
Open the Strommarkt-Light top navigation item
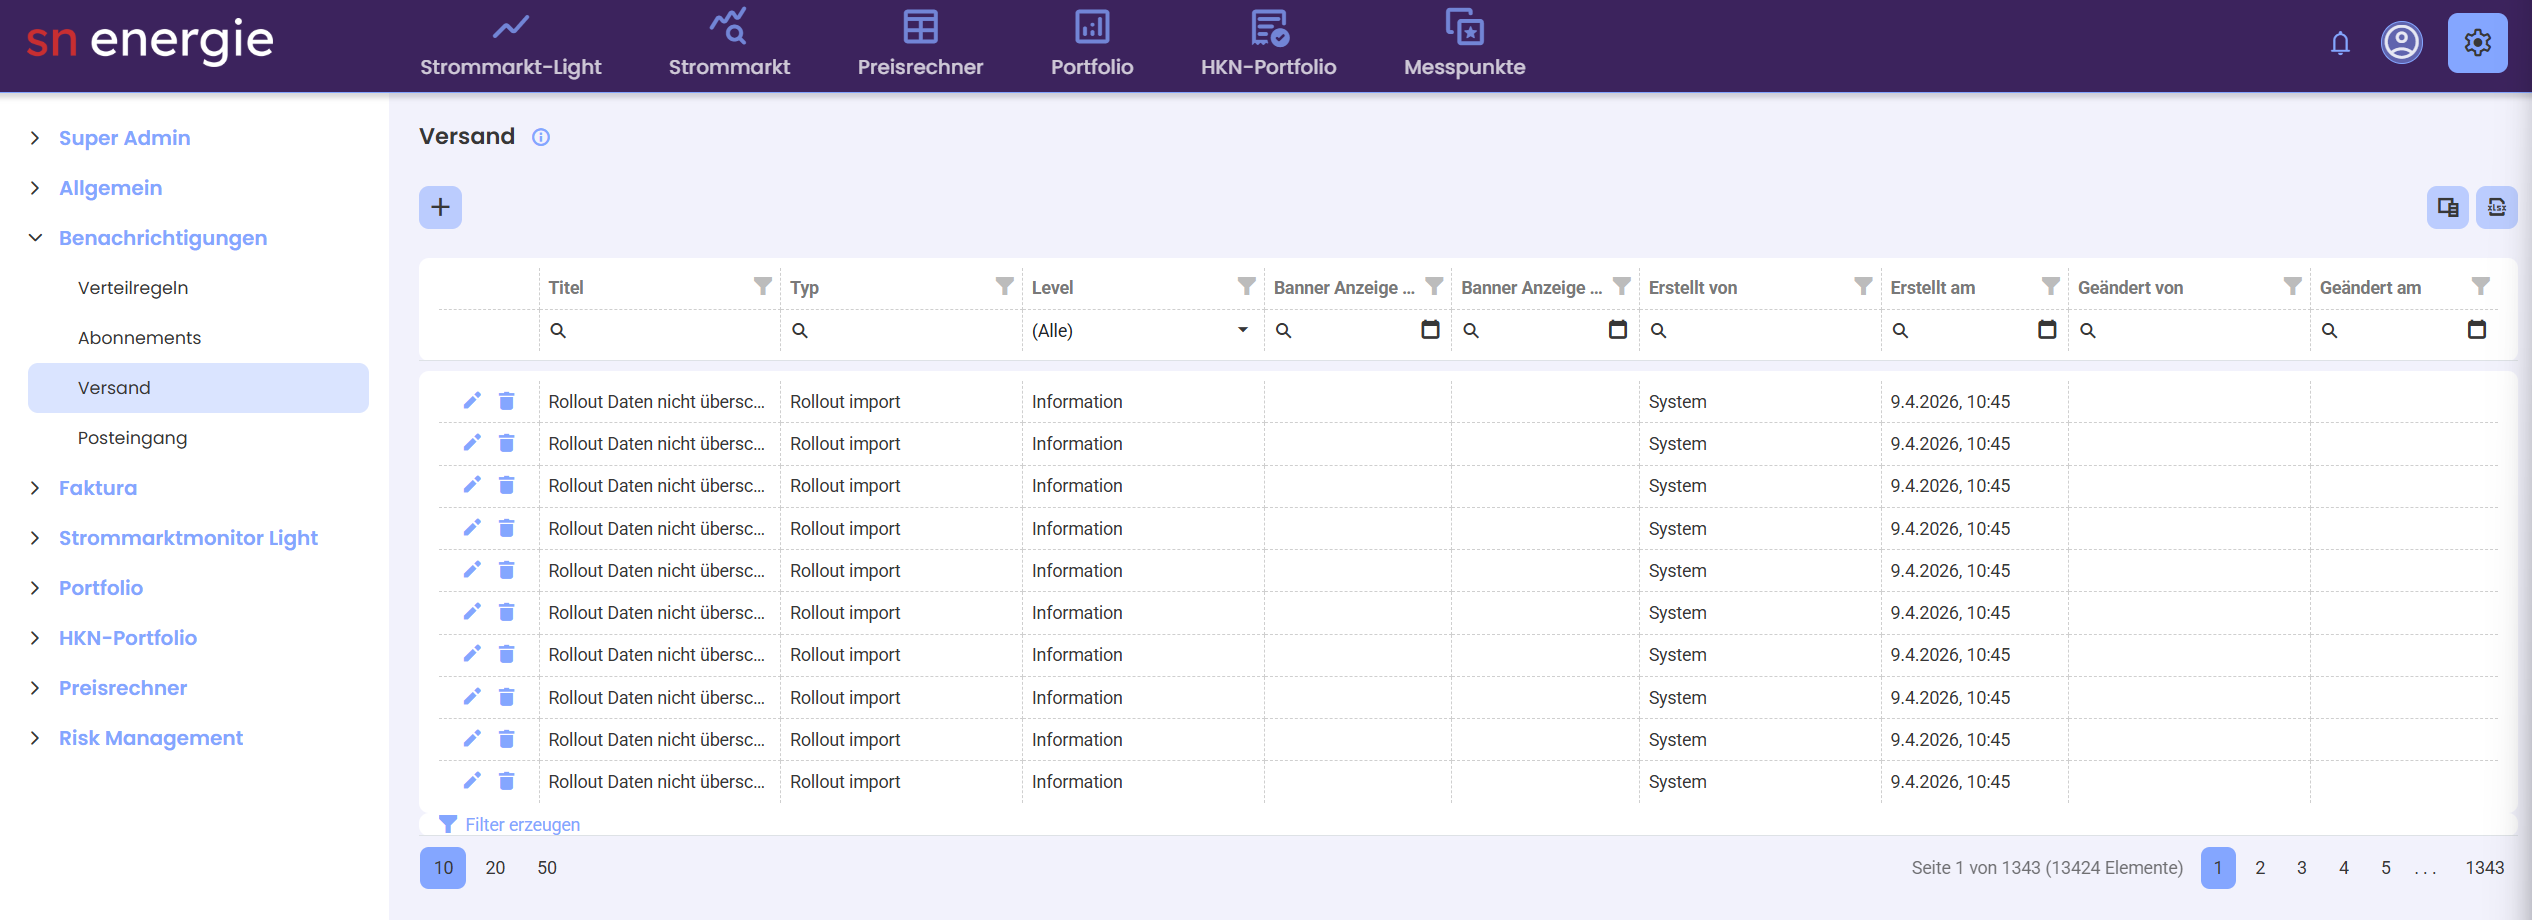(x=510, y=45)
